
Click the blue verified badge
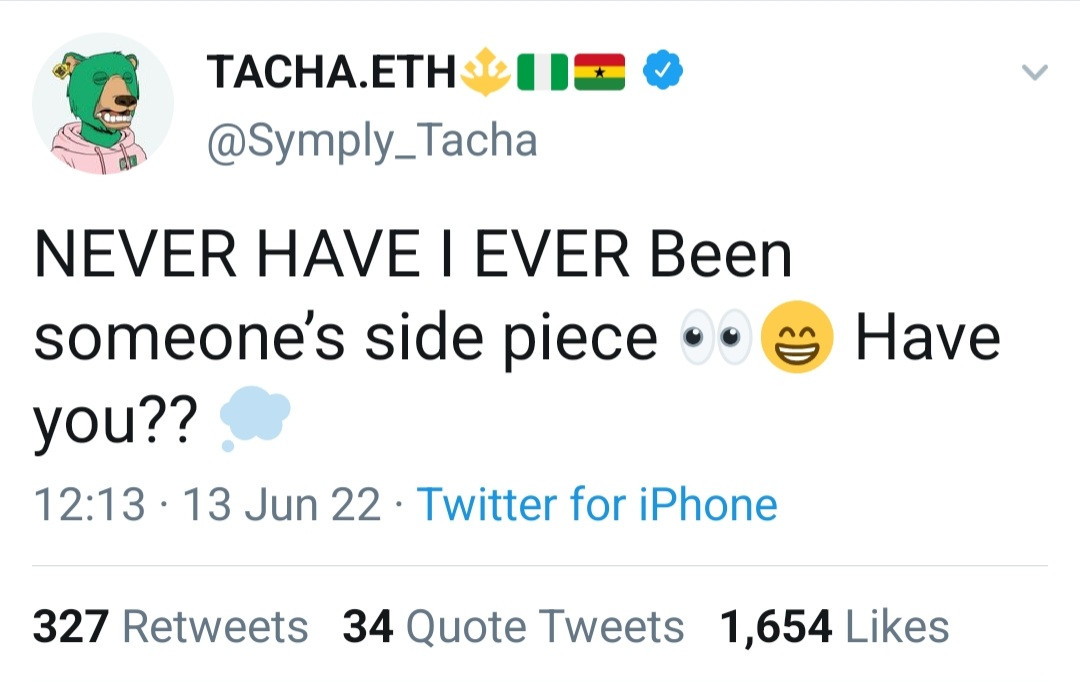pyautogui.click(x=662, y=71)
